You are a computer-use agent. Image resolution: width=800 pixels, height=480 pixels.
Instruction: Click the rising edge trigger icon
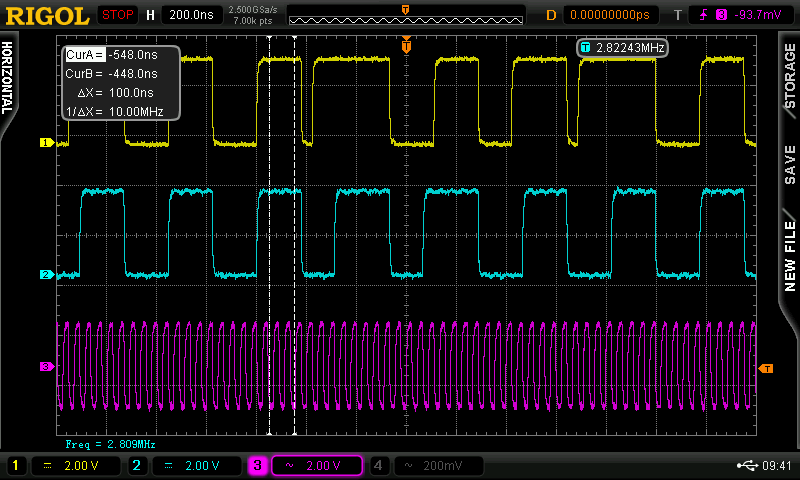pos(704,15)
